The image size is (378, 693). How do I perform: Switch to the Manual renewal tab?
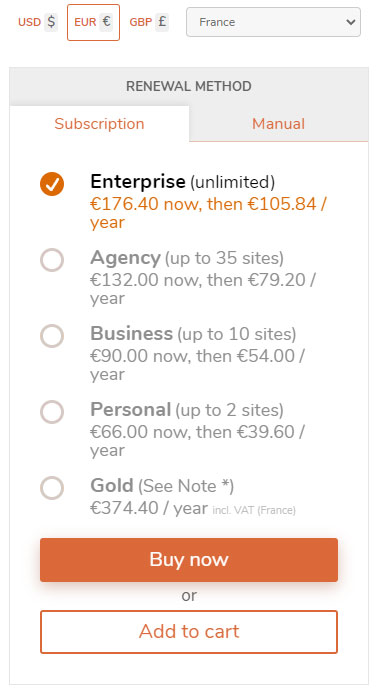[279, 124]
